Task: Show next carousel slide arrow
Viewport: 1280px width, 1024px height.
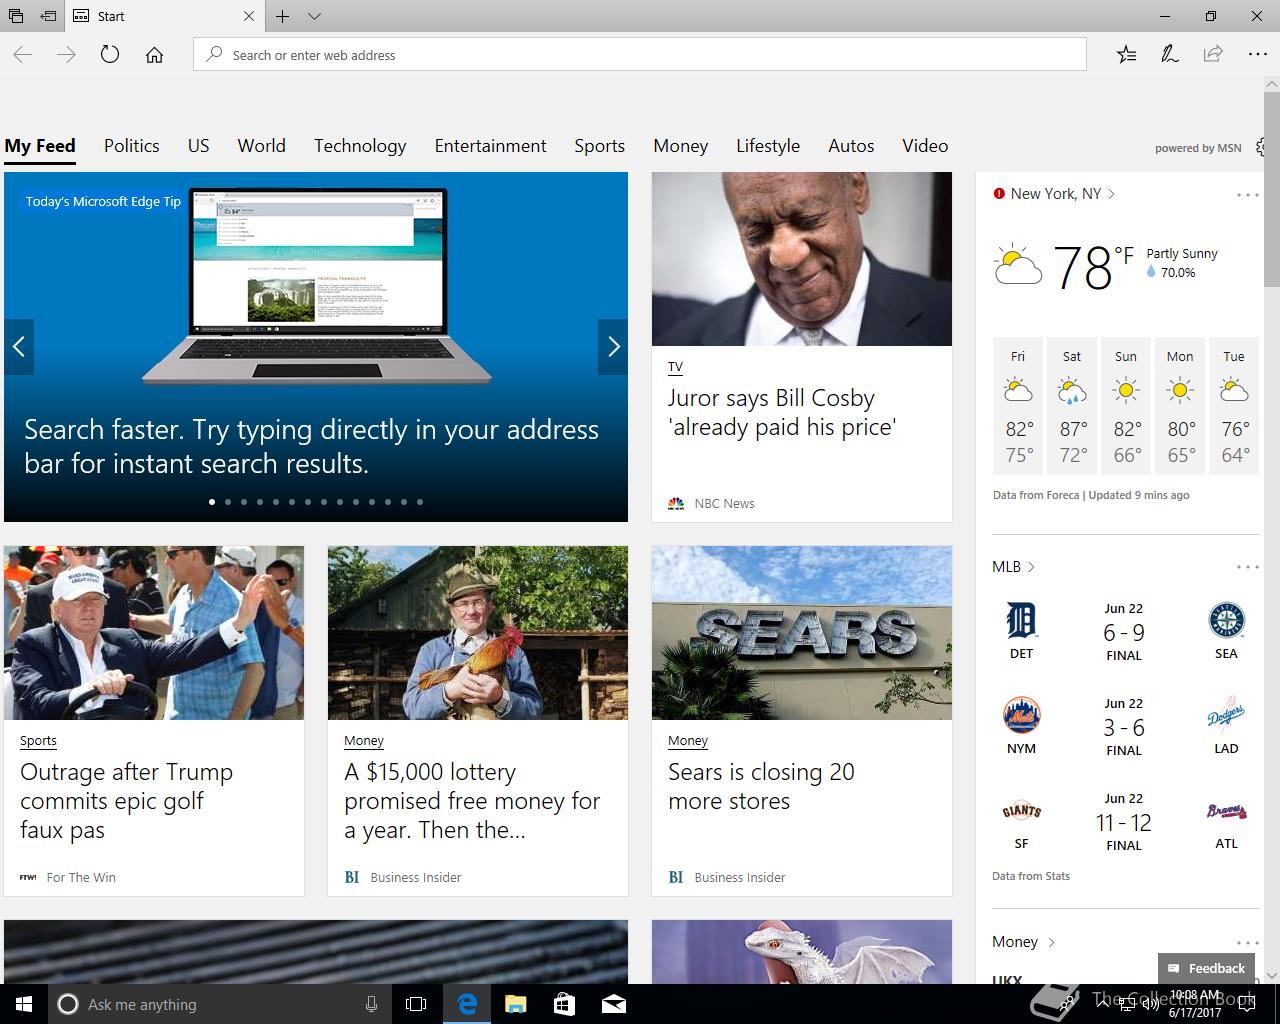Action: pos(613,347)
